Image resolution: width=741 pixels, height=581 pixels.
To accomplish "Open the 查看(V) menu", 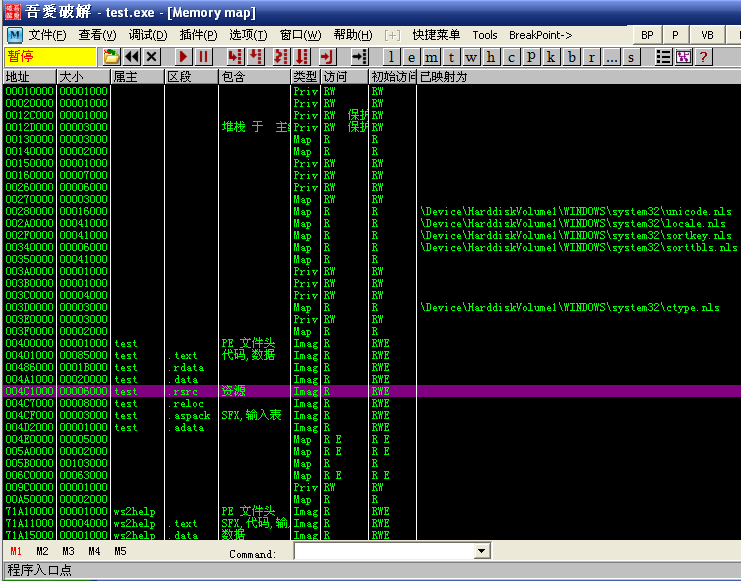I will point(97,35).
